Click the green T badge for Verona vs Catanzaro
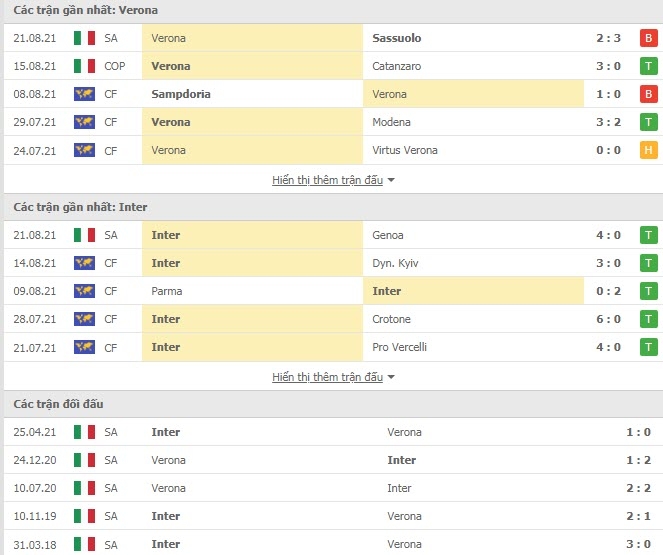663x555 pixels. [648, 66]
